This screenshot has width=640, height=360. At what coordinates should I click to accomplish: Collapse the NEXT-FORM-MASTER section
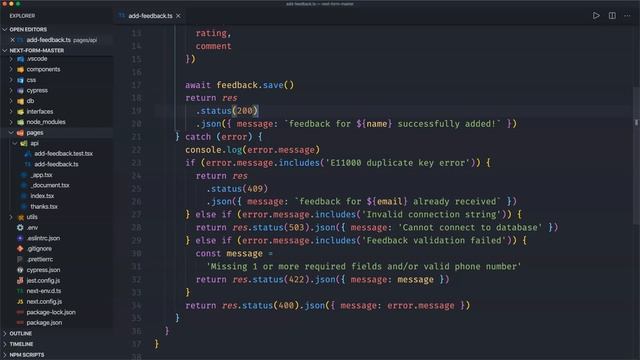(5, 51)
